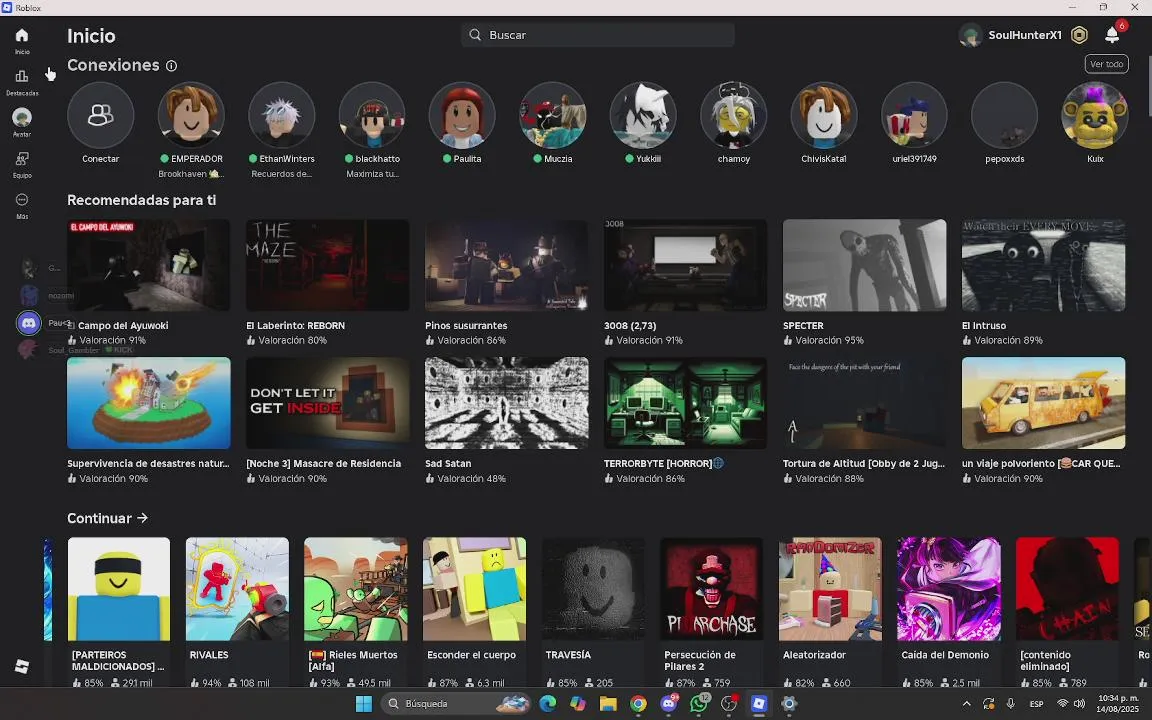
Task: Open the ESP language indicator
Action: click(1037, 704)
